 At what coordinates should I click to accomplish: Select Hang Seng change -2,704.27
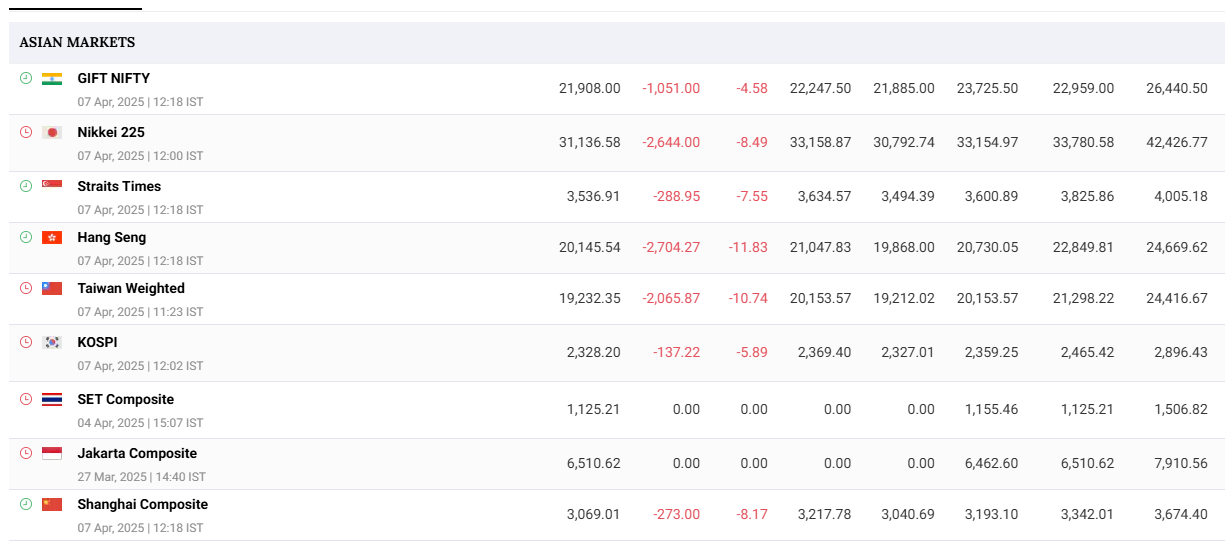671,247
